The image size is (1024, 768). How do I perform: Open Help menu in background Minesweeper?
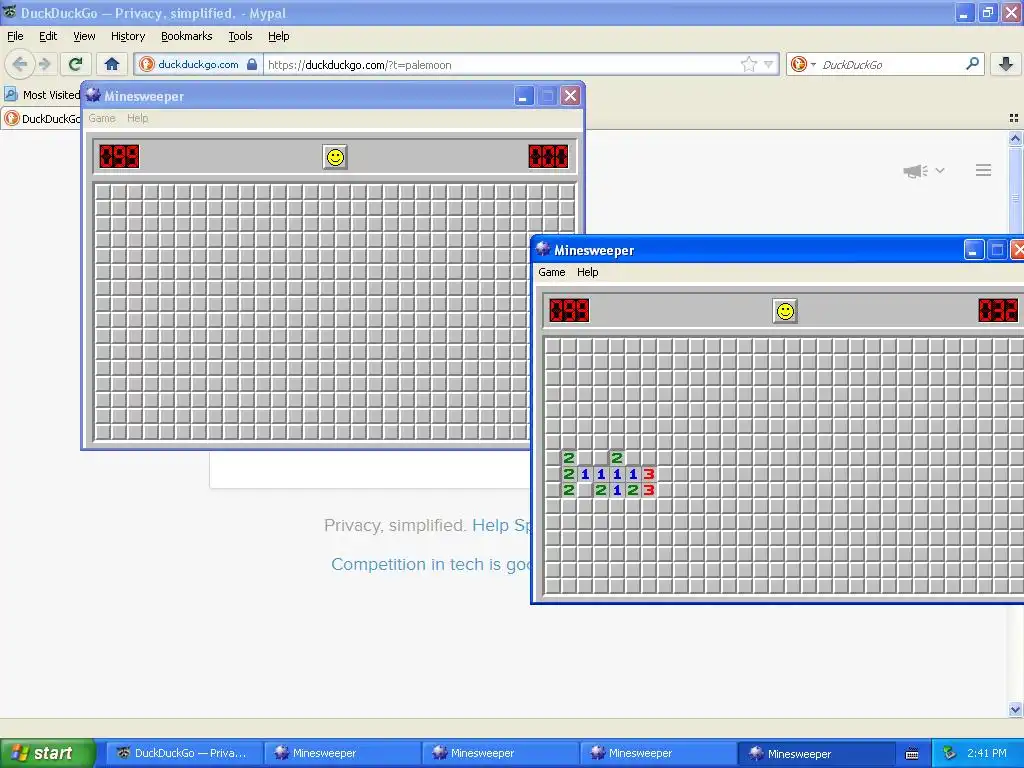point(137,118)
